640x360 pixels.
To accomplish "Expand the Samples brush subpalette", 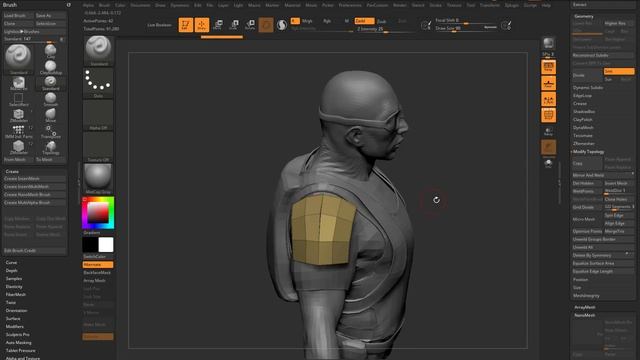I will click(x=14, y=279).
